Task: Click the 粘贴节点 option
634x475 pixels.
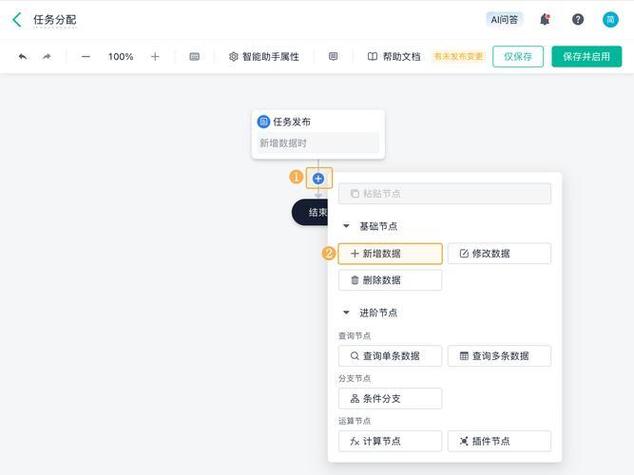Action: (x=444, y=194)
